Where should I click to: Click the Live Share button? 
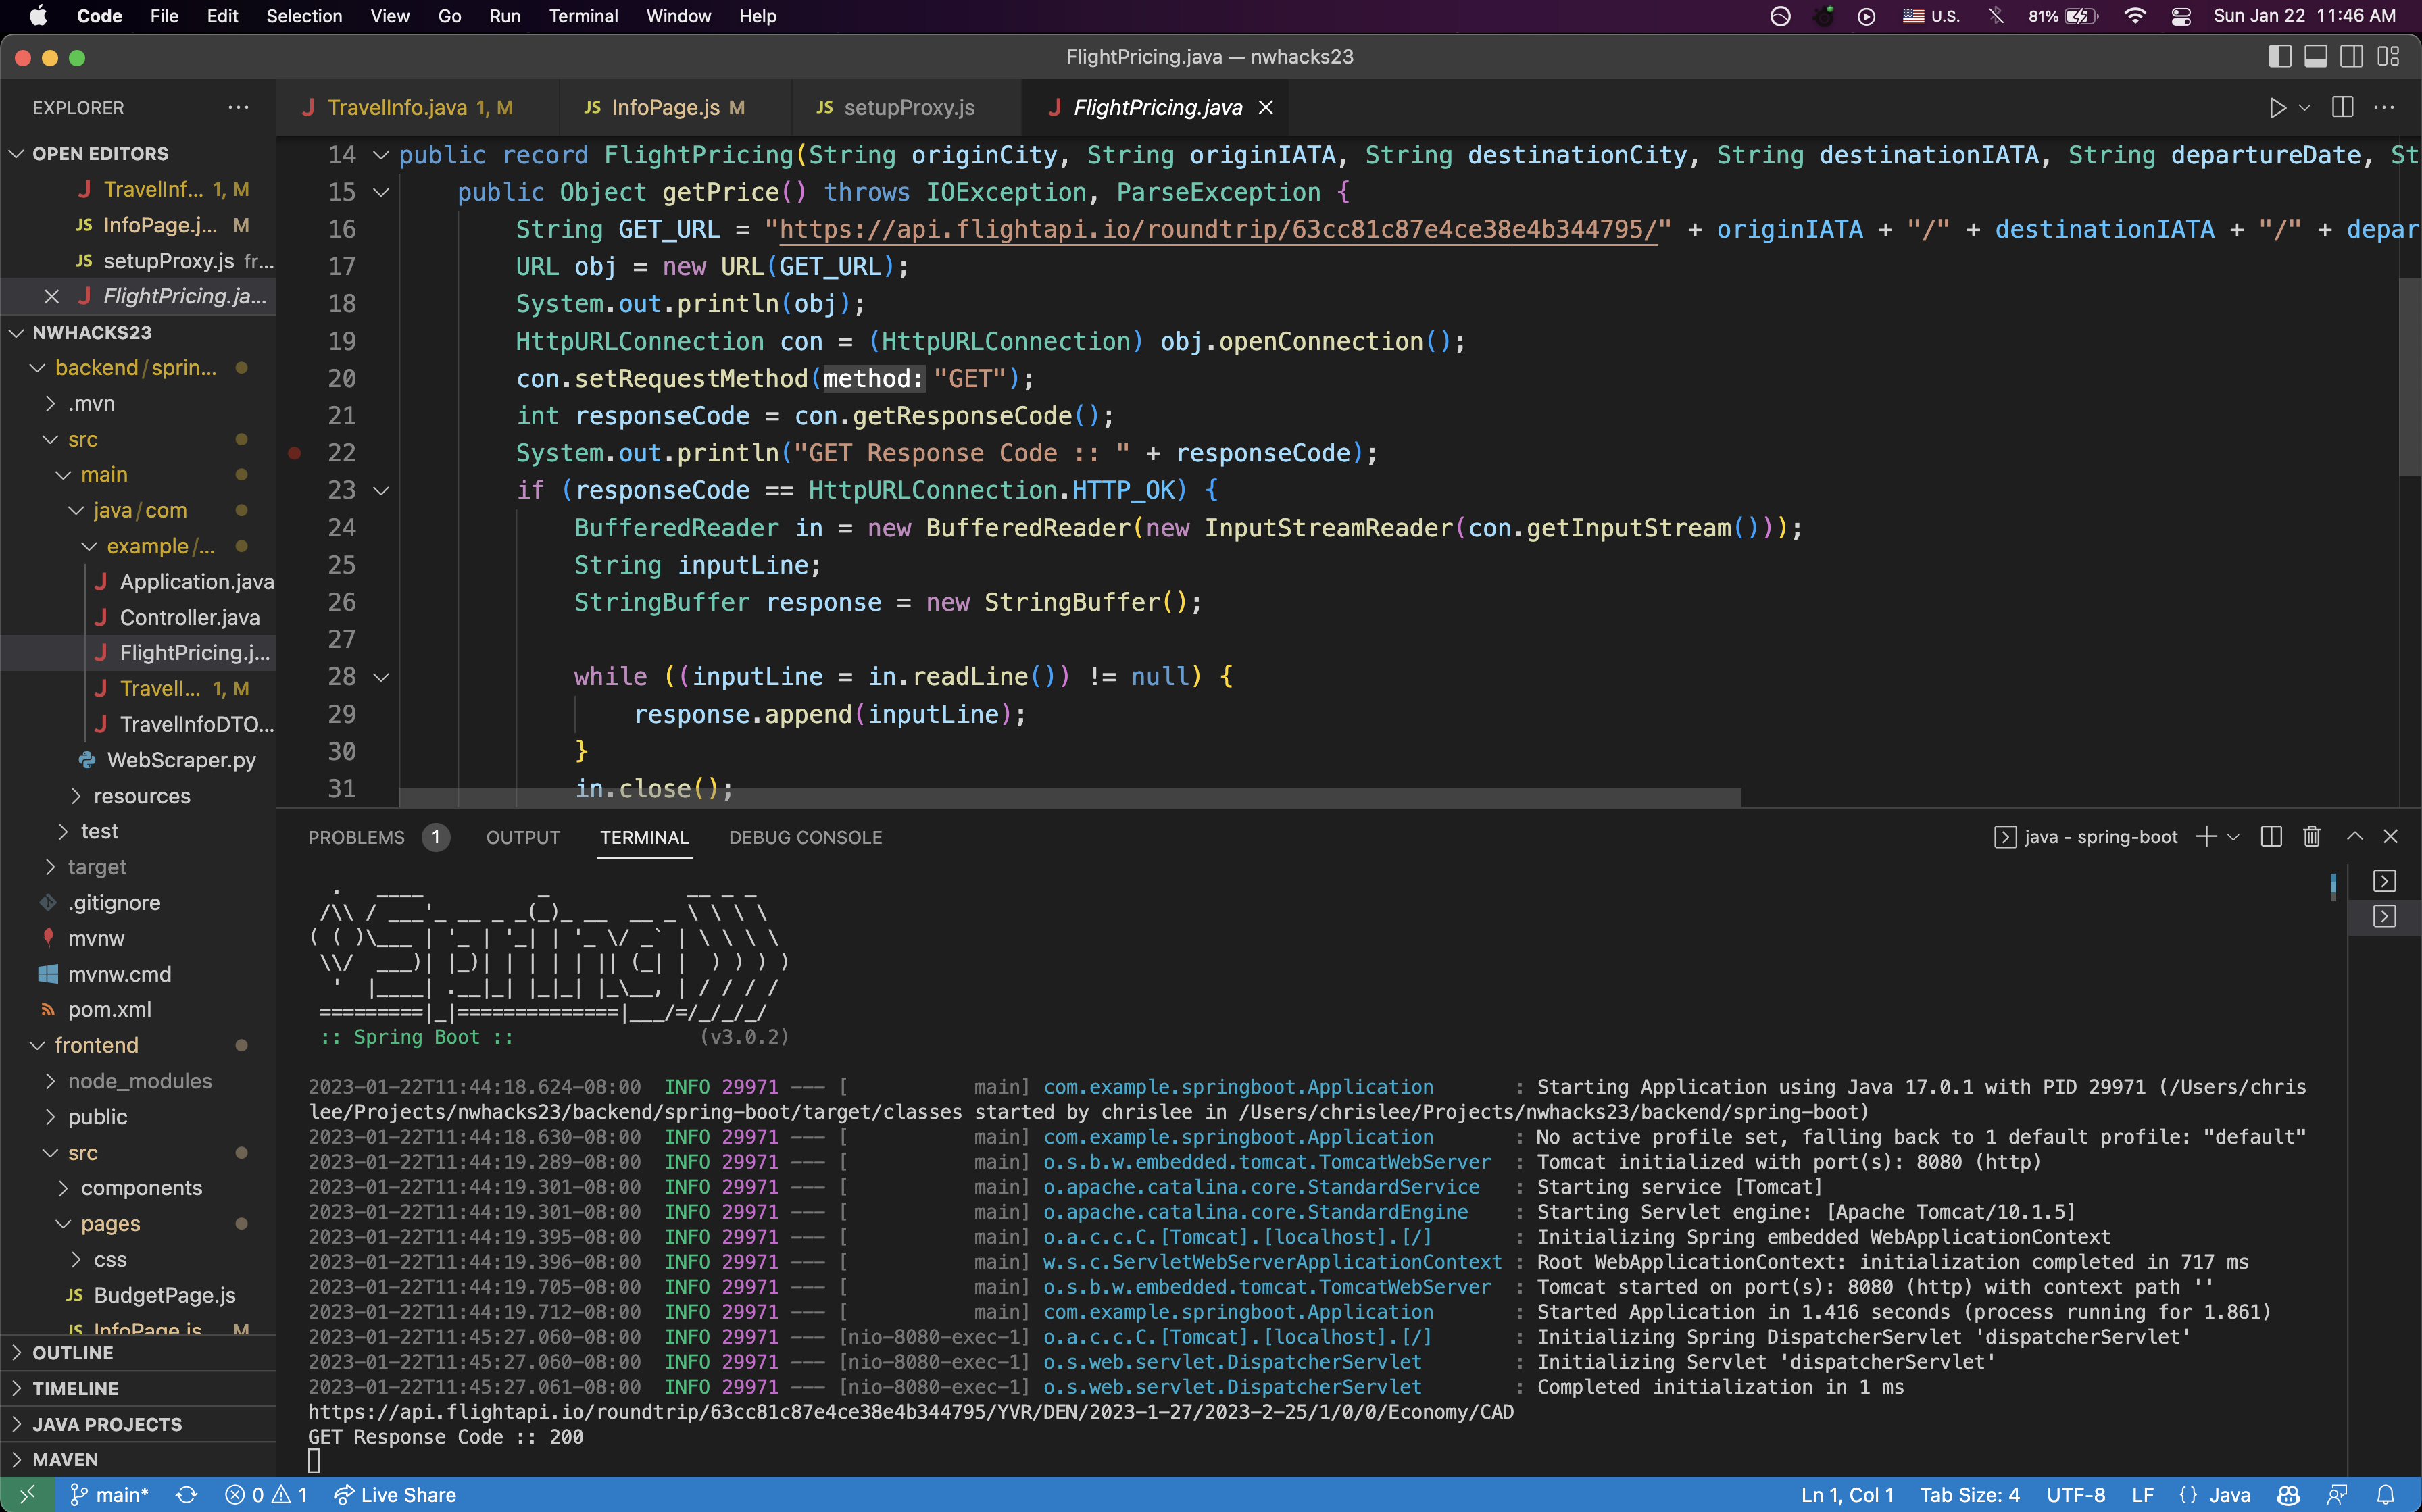point(396,1495)
